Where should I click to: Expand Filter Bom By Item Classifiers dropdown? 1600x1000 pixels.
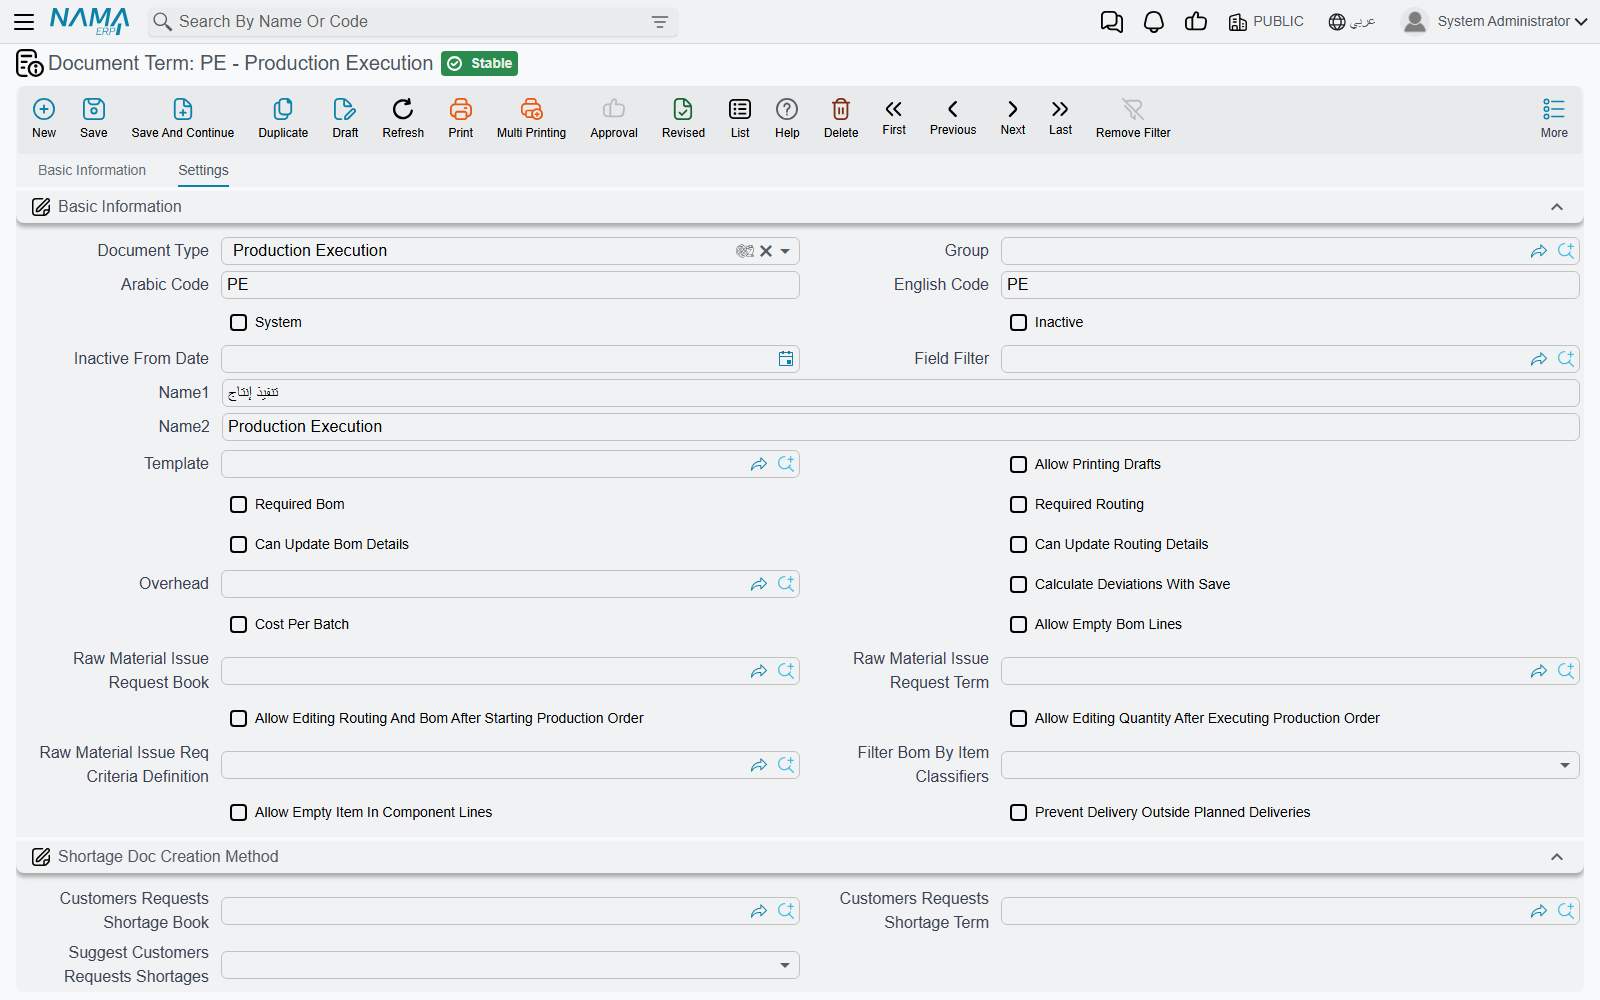point(1565,765)
